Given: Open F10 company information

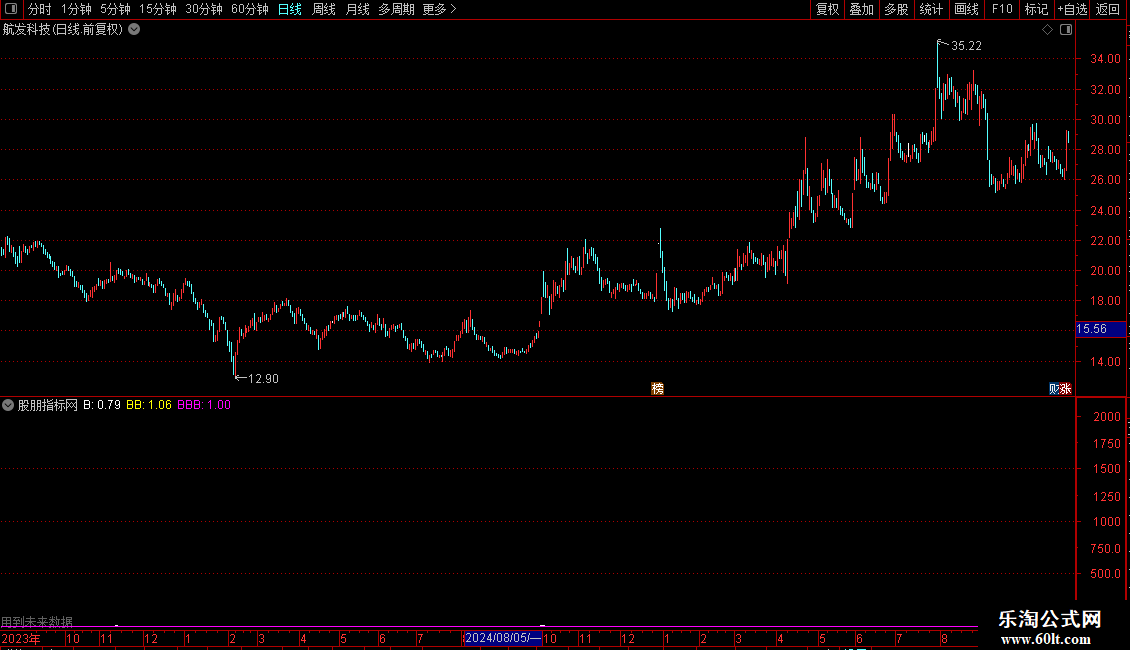Looking at the screenshot, I should click(x=1002, y=9).
